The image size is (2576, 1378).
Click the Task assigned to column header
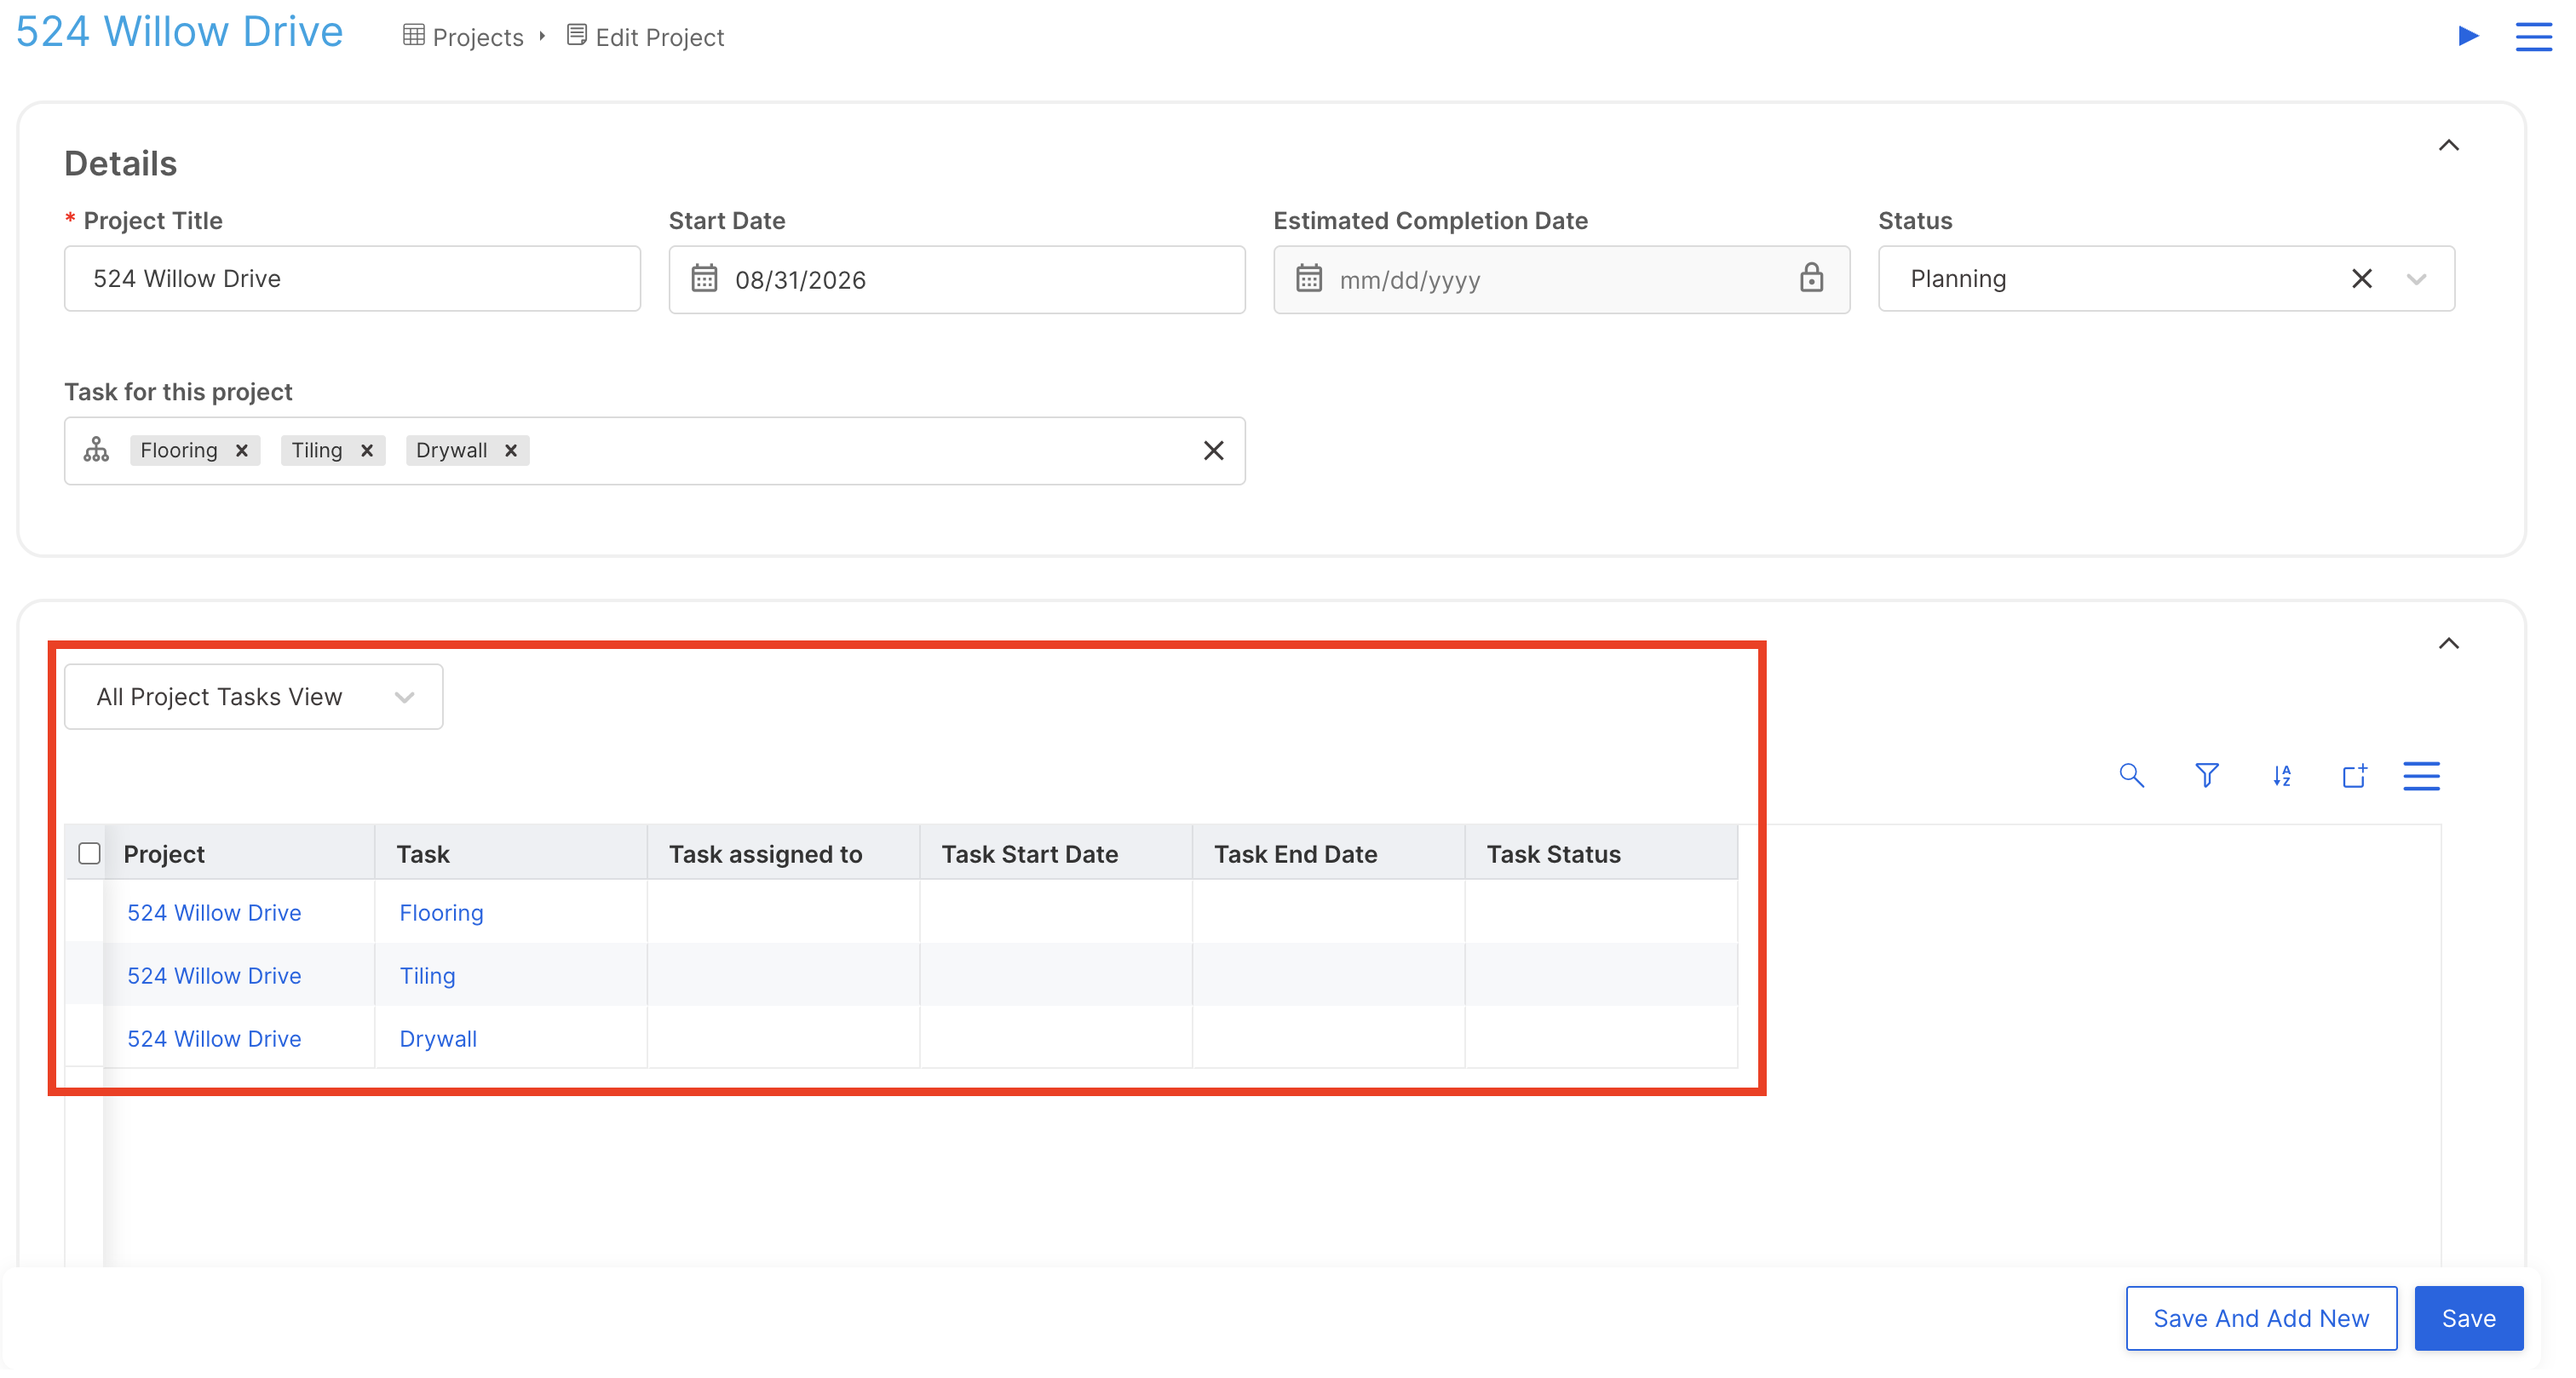[783, 853]
